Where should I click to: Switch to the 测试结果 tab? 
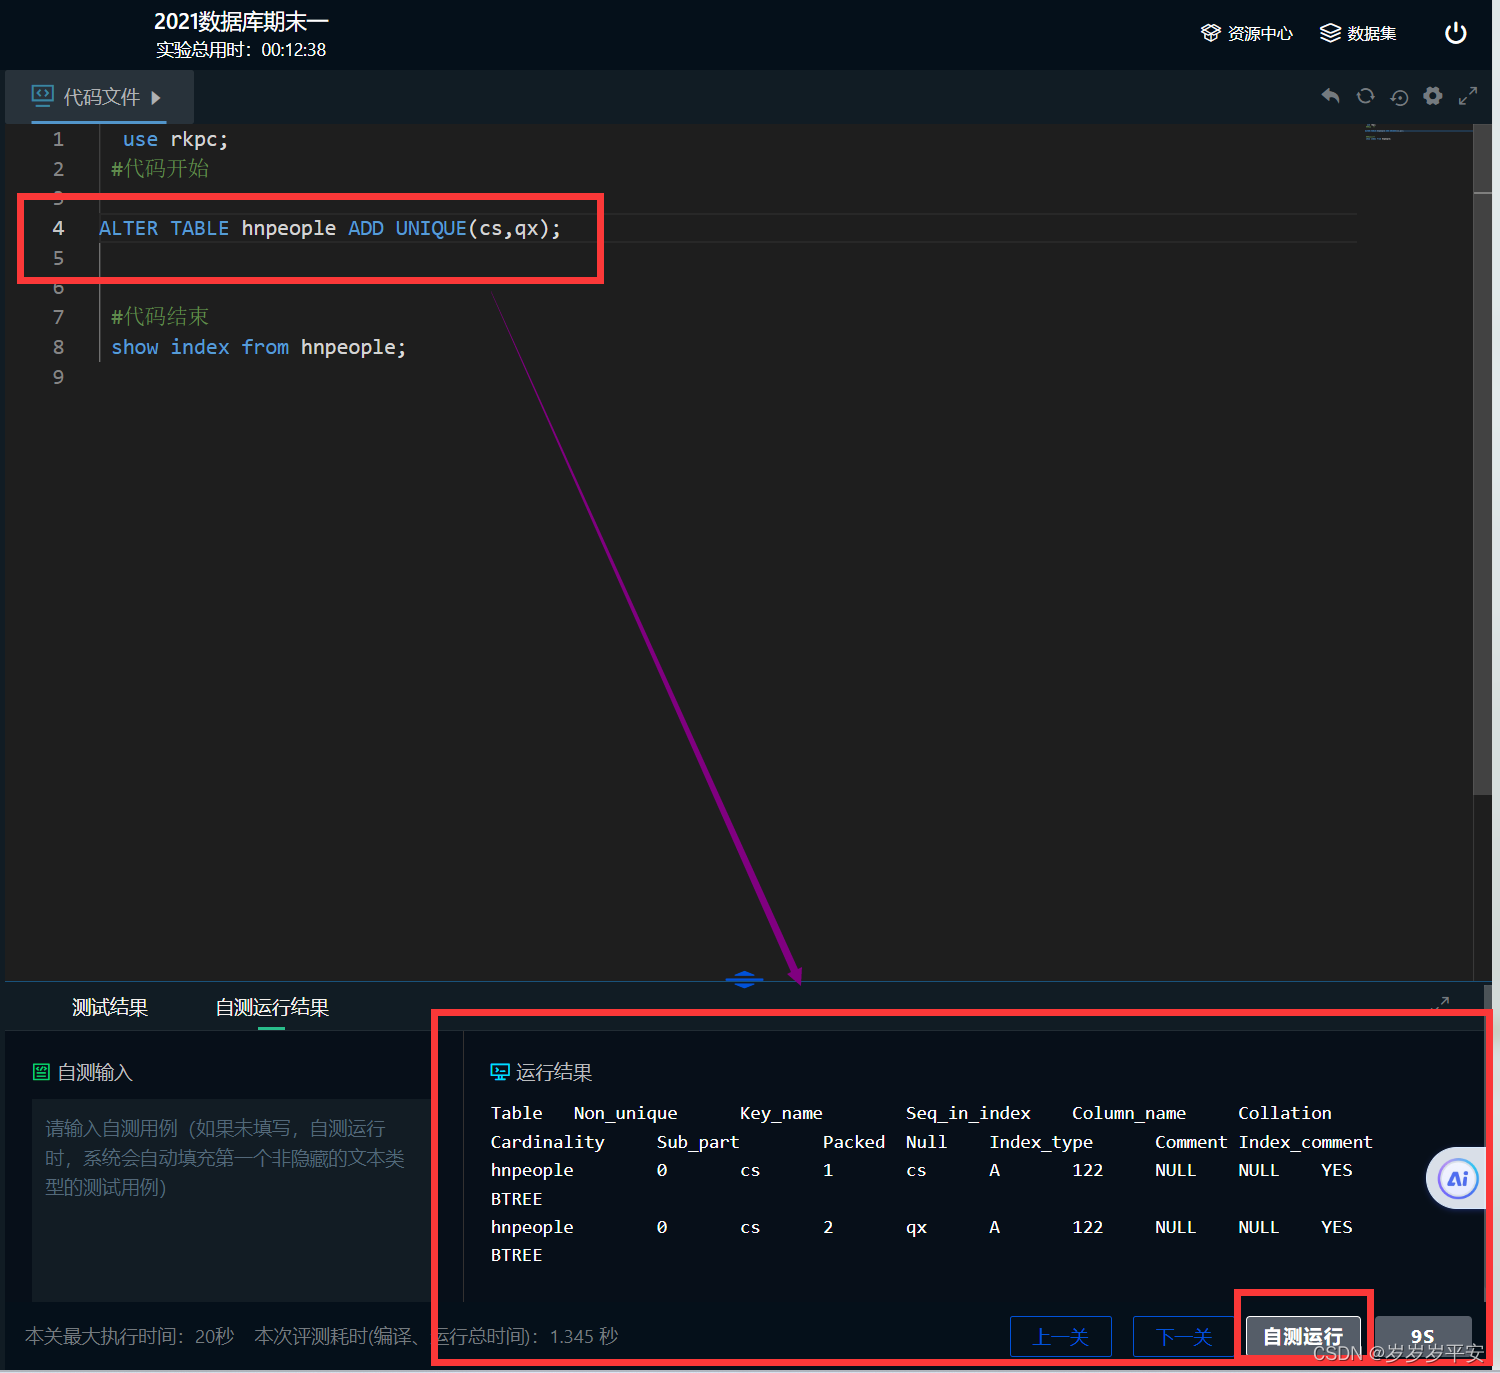(110, 1007)
